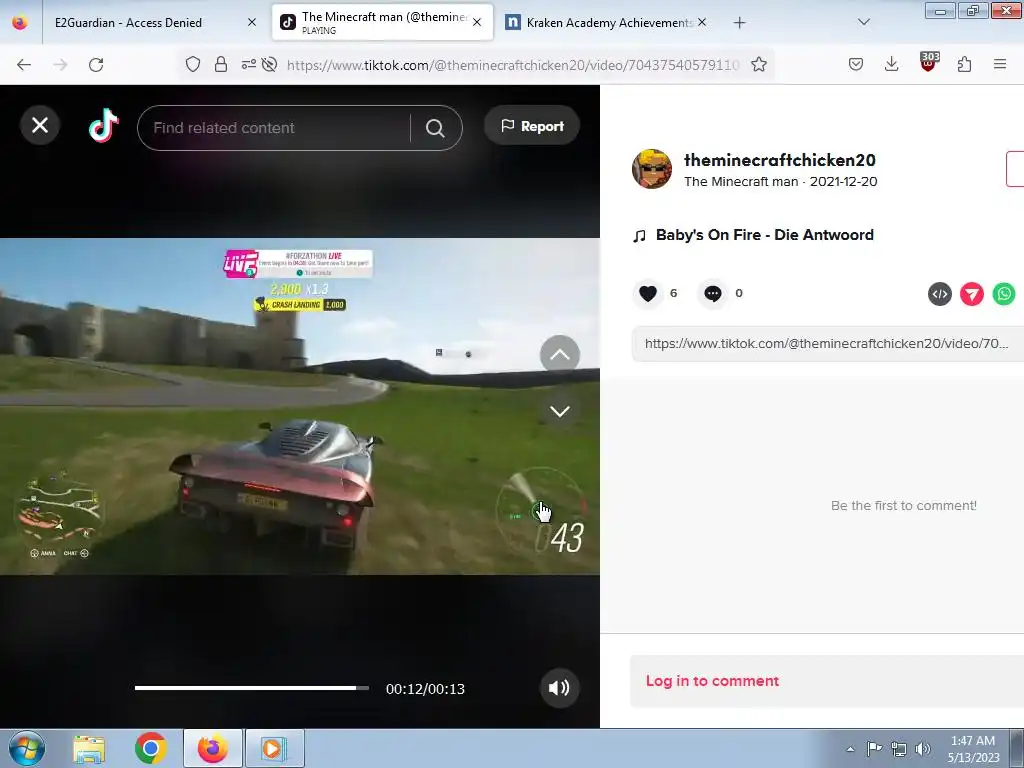The width and height of the screenshot is (1024, 768).
Task: Click the video link URL box
Action: (827, 344)
